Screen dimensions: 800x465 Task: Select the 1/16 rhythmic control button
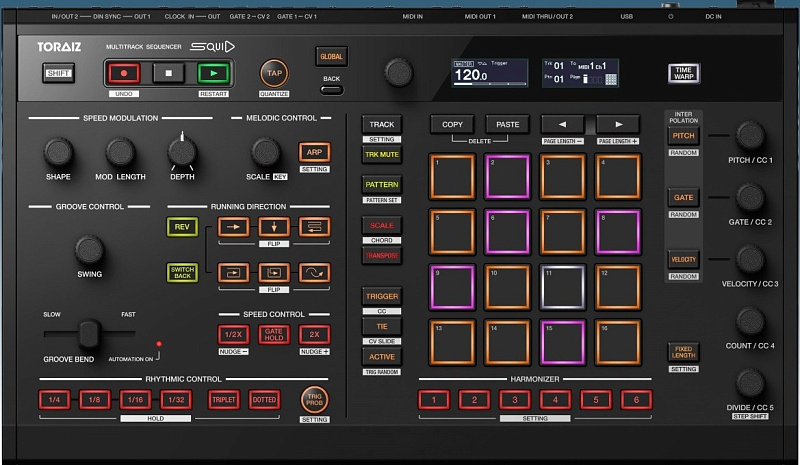(135, 399)
